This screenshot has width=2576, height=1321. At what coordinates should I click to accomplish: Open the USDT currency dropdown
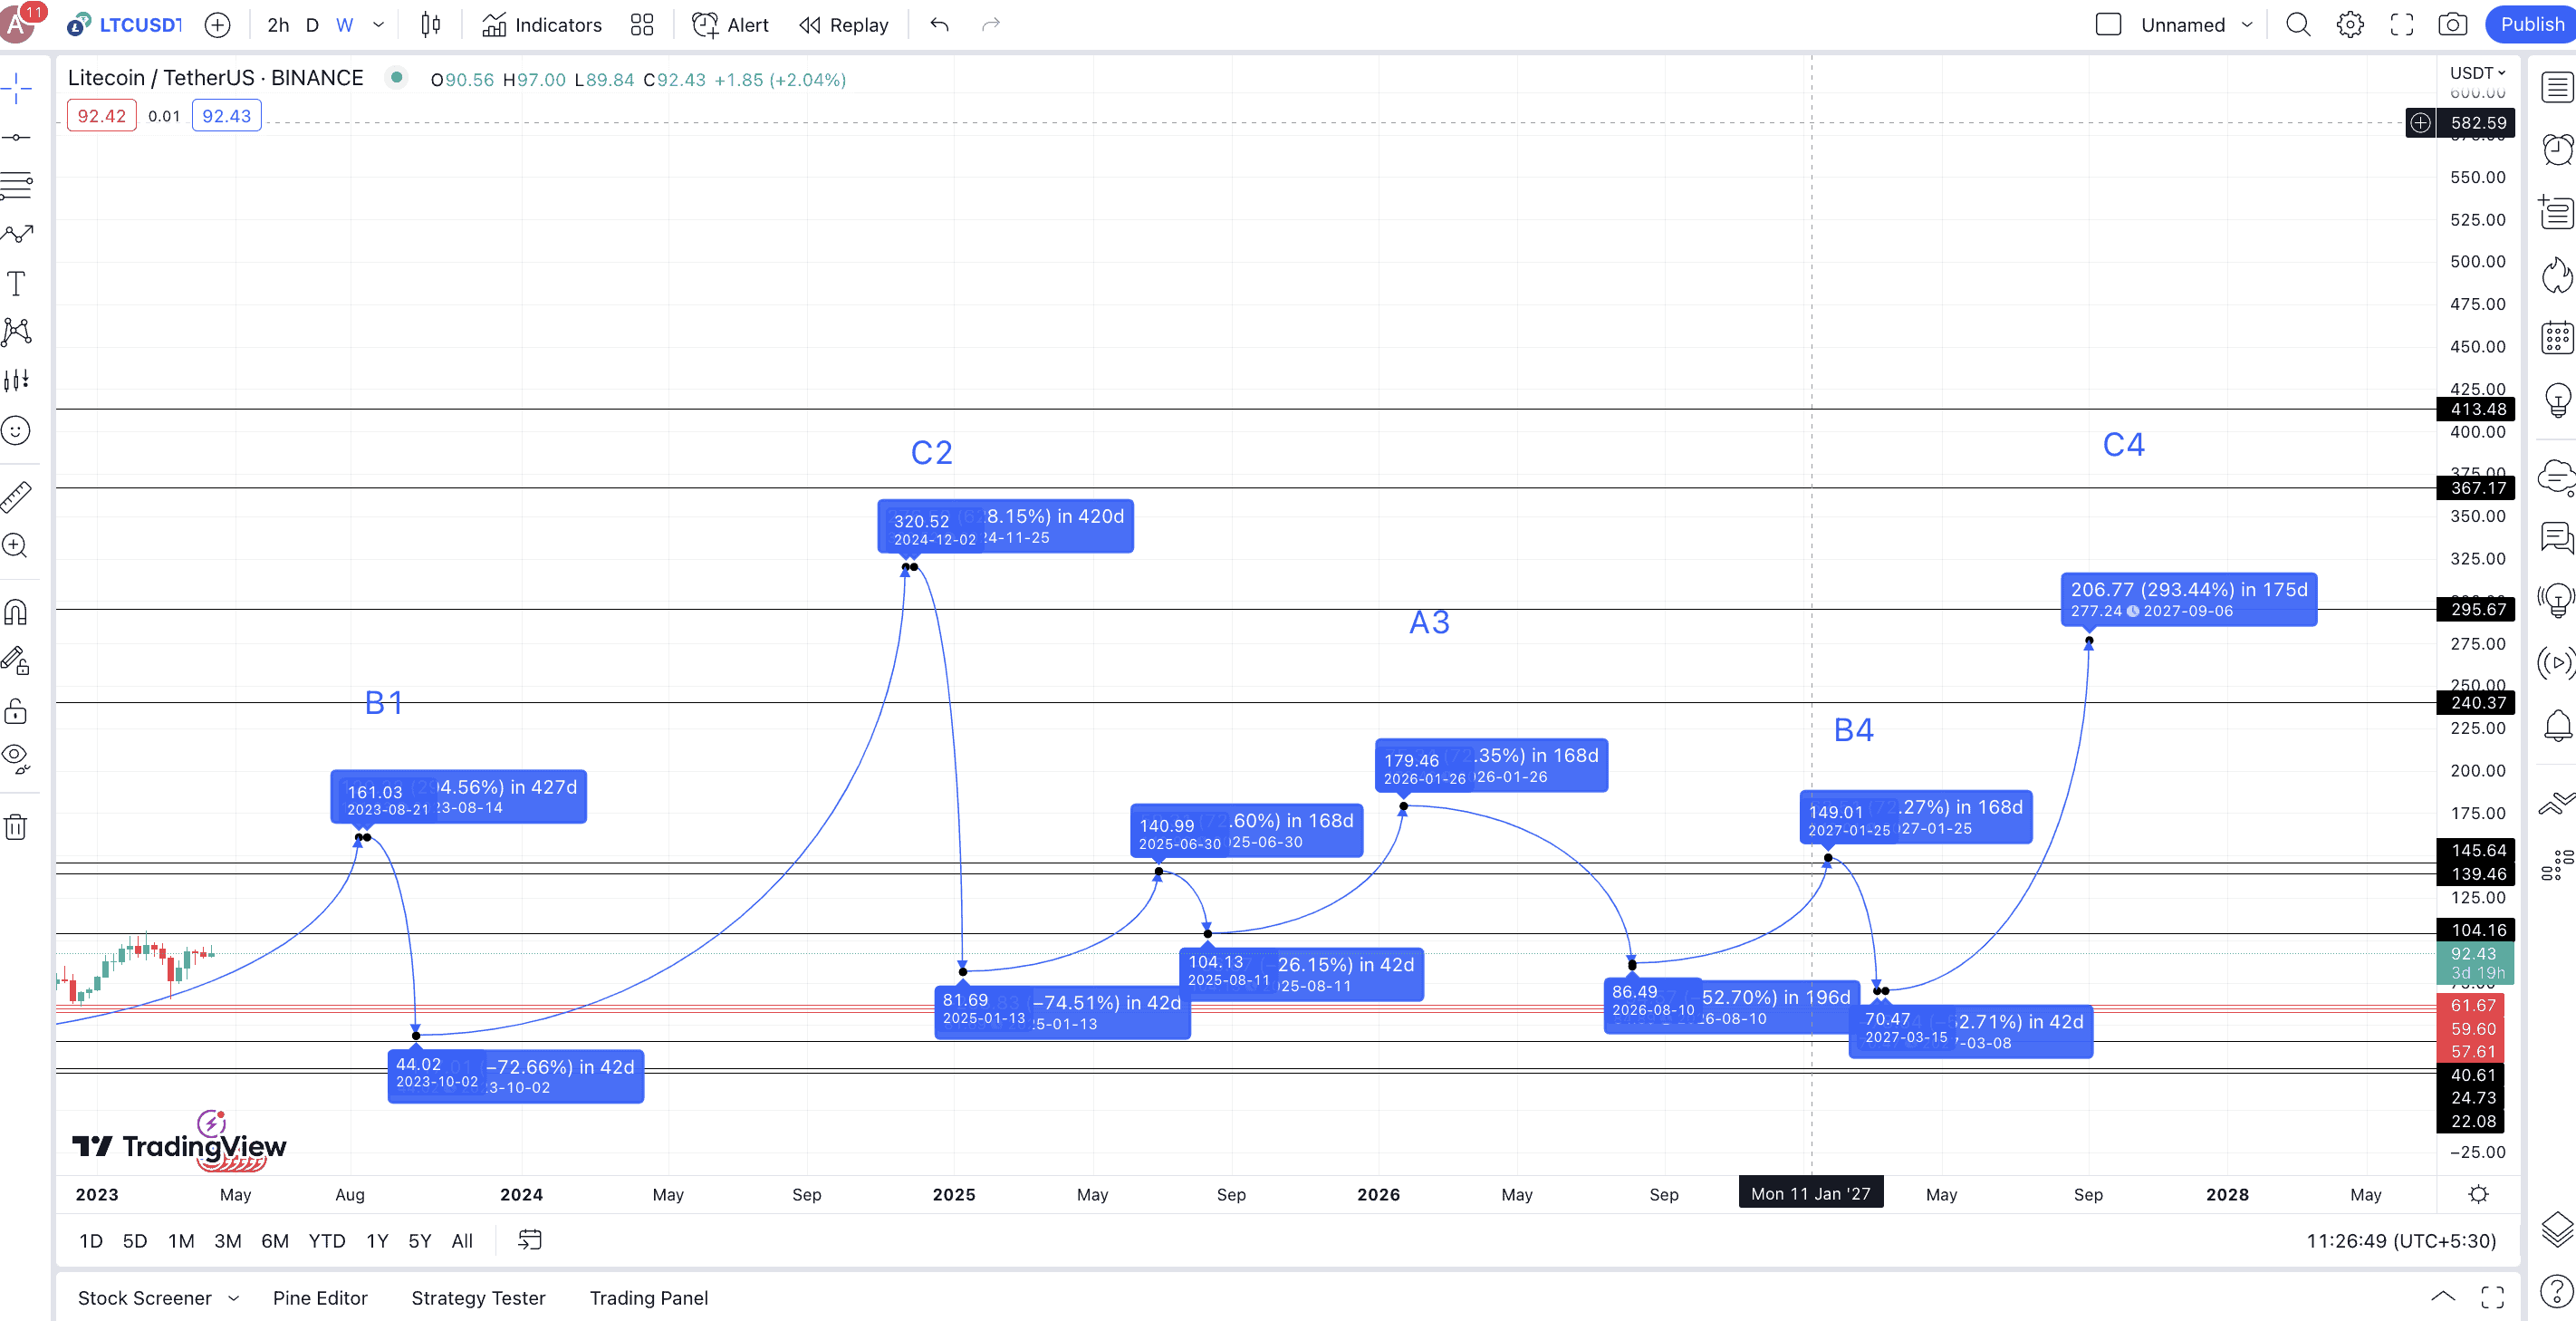pyautogui.click(x=2477, y=73)
